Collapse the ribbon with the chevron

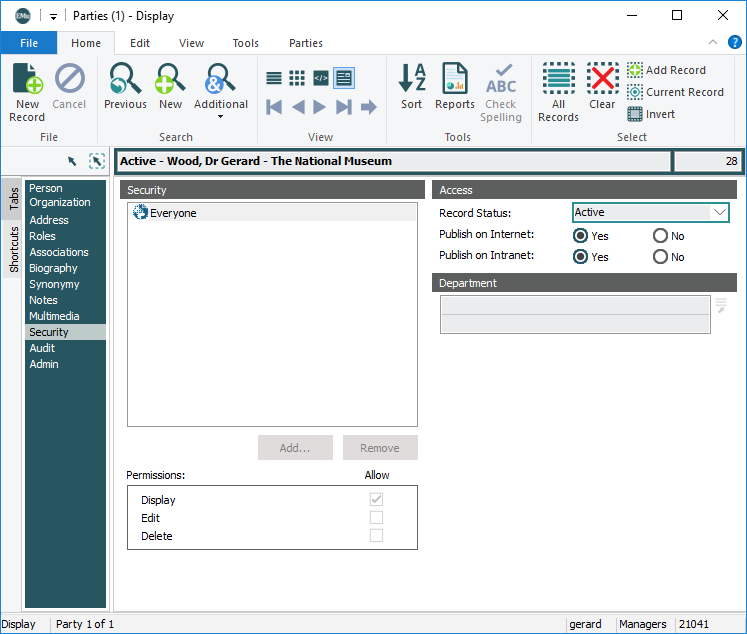713,43
